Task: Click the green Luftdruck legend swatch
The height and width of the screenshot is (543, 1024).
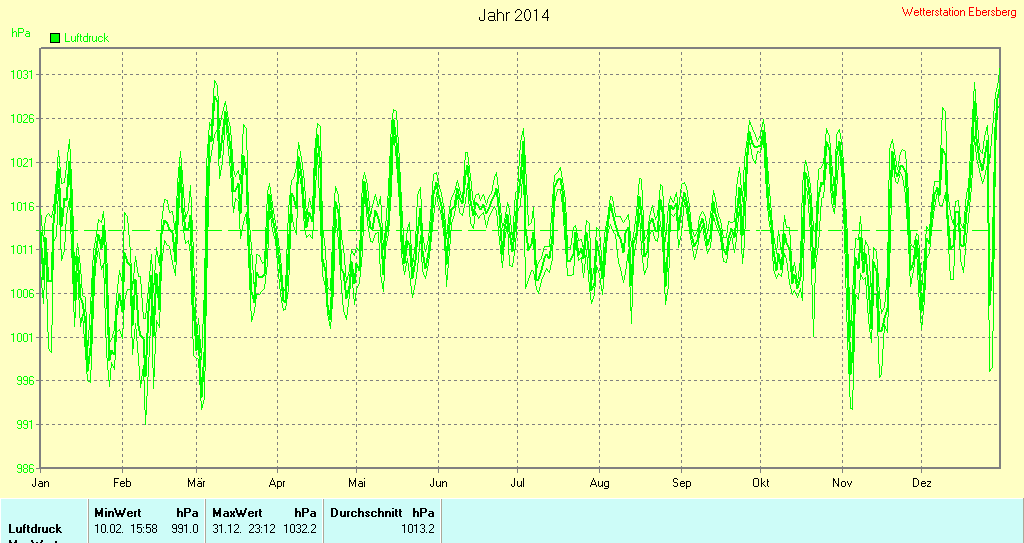Action: pyautogui.click(x=55, y=38)
